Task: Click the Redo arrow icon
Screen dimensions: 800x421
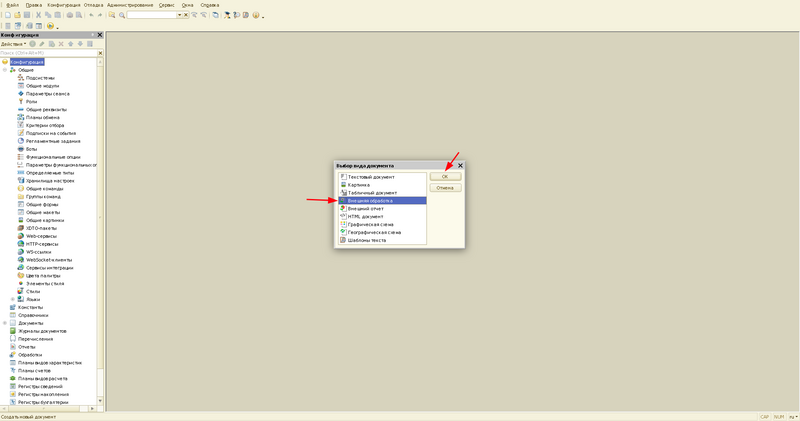Action: click(x=100, y=15)
